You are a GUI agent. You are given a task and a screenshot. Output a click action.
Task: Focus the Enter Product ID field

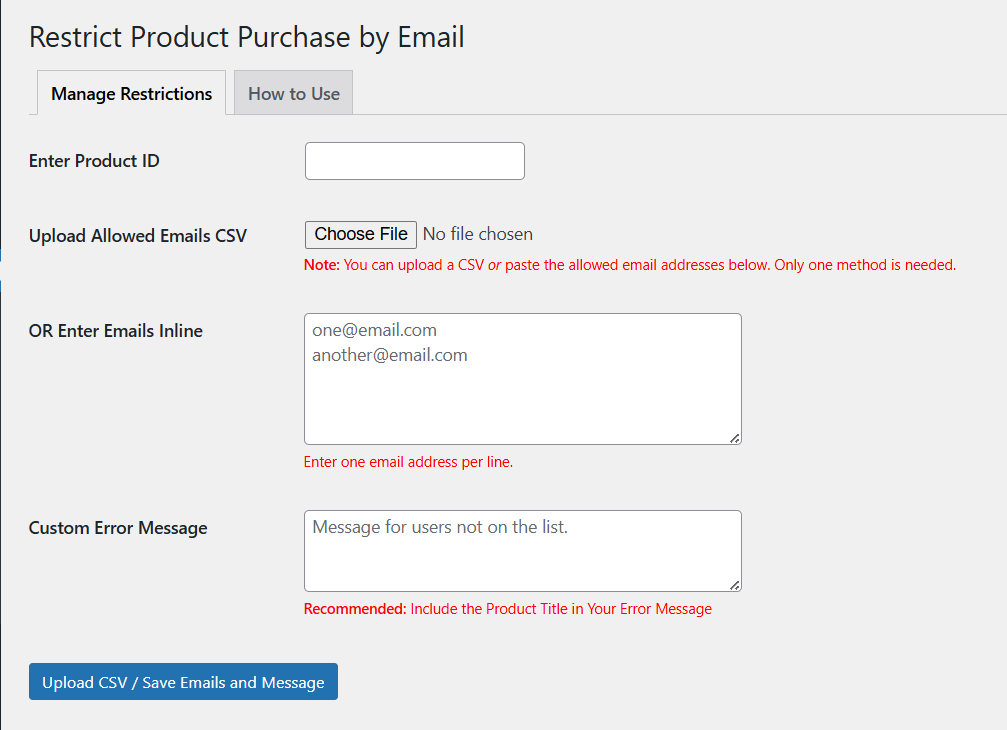point(414,161)
